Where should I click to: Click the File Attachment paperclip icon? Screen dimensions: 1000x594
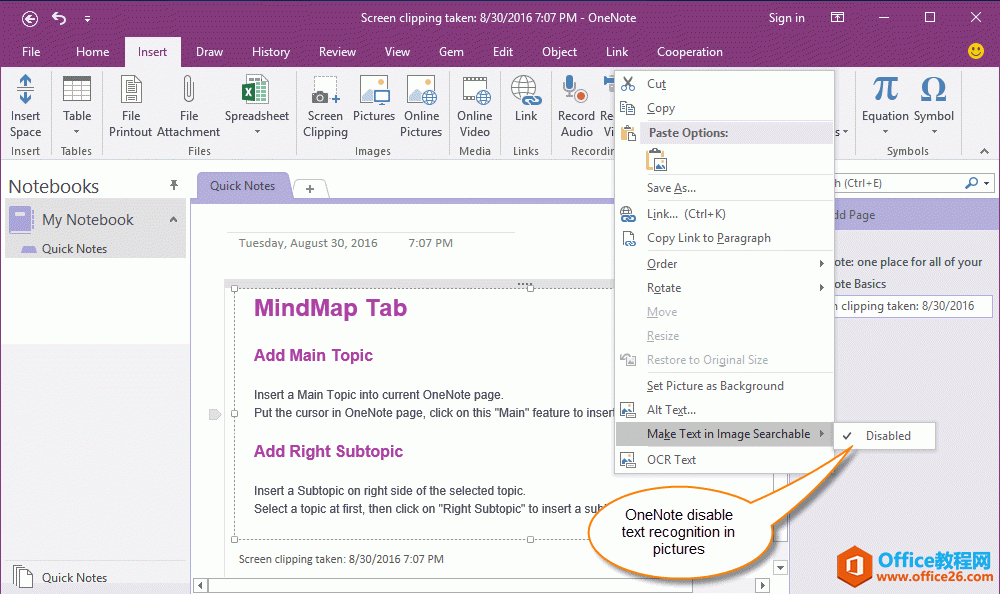click(188, 89)
